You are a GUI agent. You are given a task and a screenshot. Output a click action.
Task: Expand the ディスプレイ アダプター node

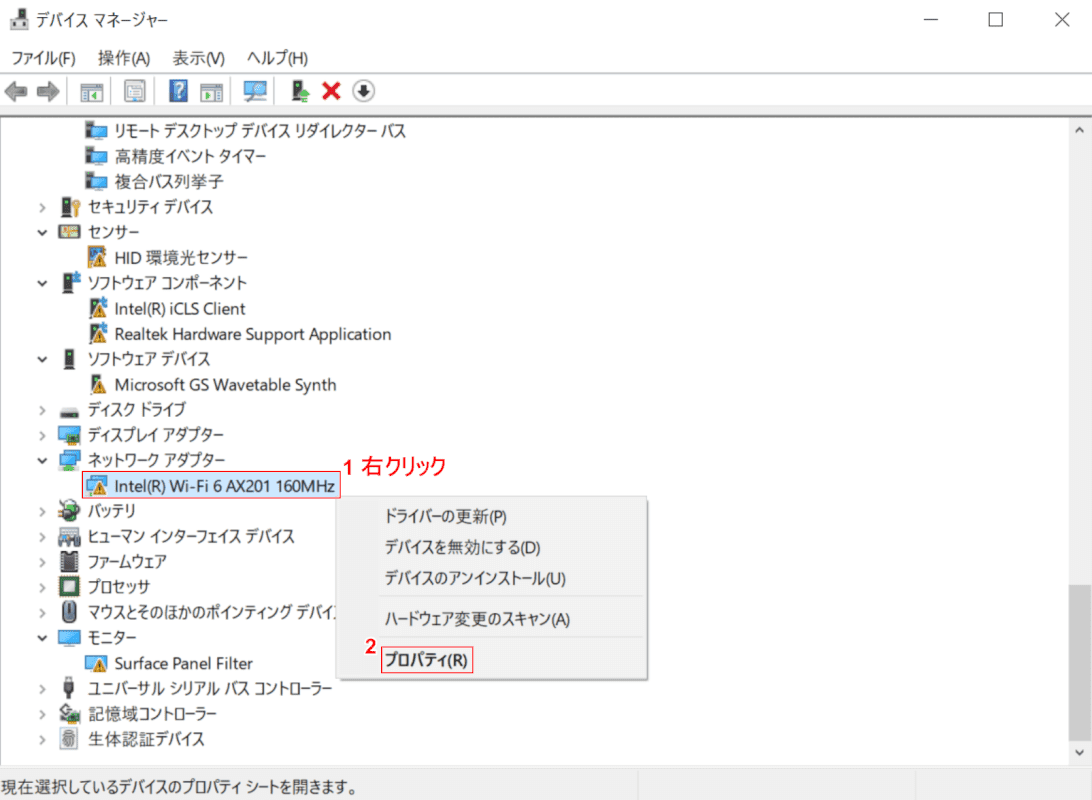(x=42, y=436)
